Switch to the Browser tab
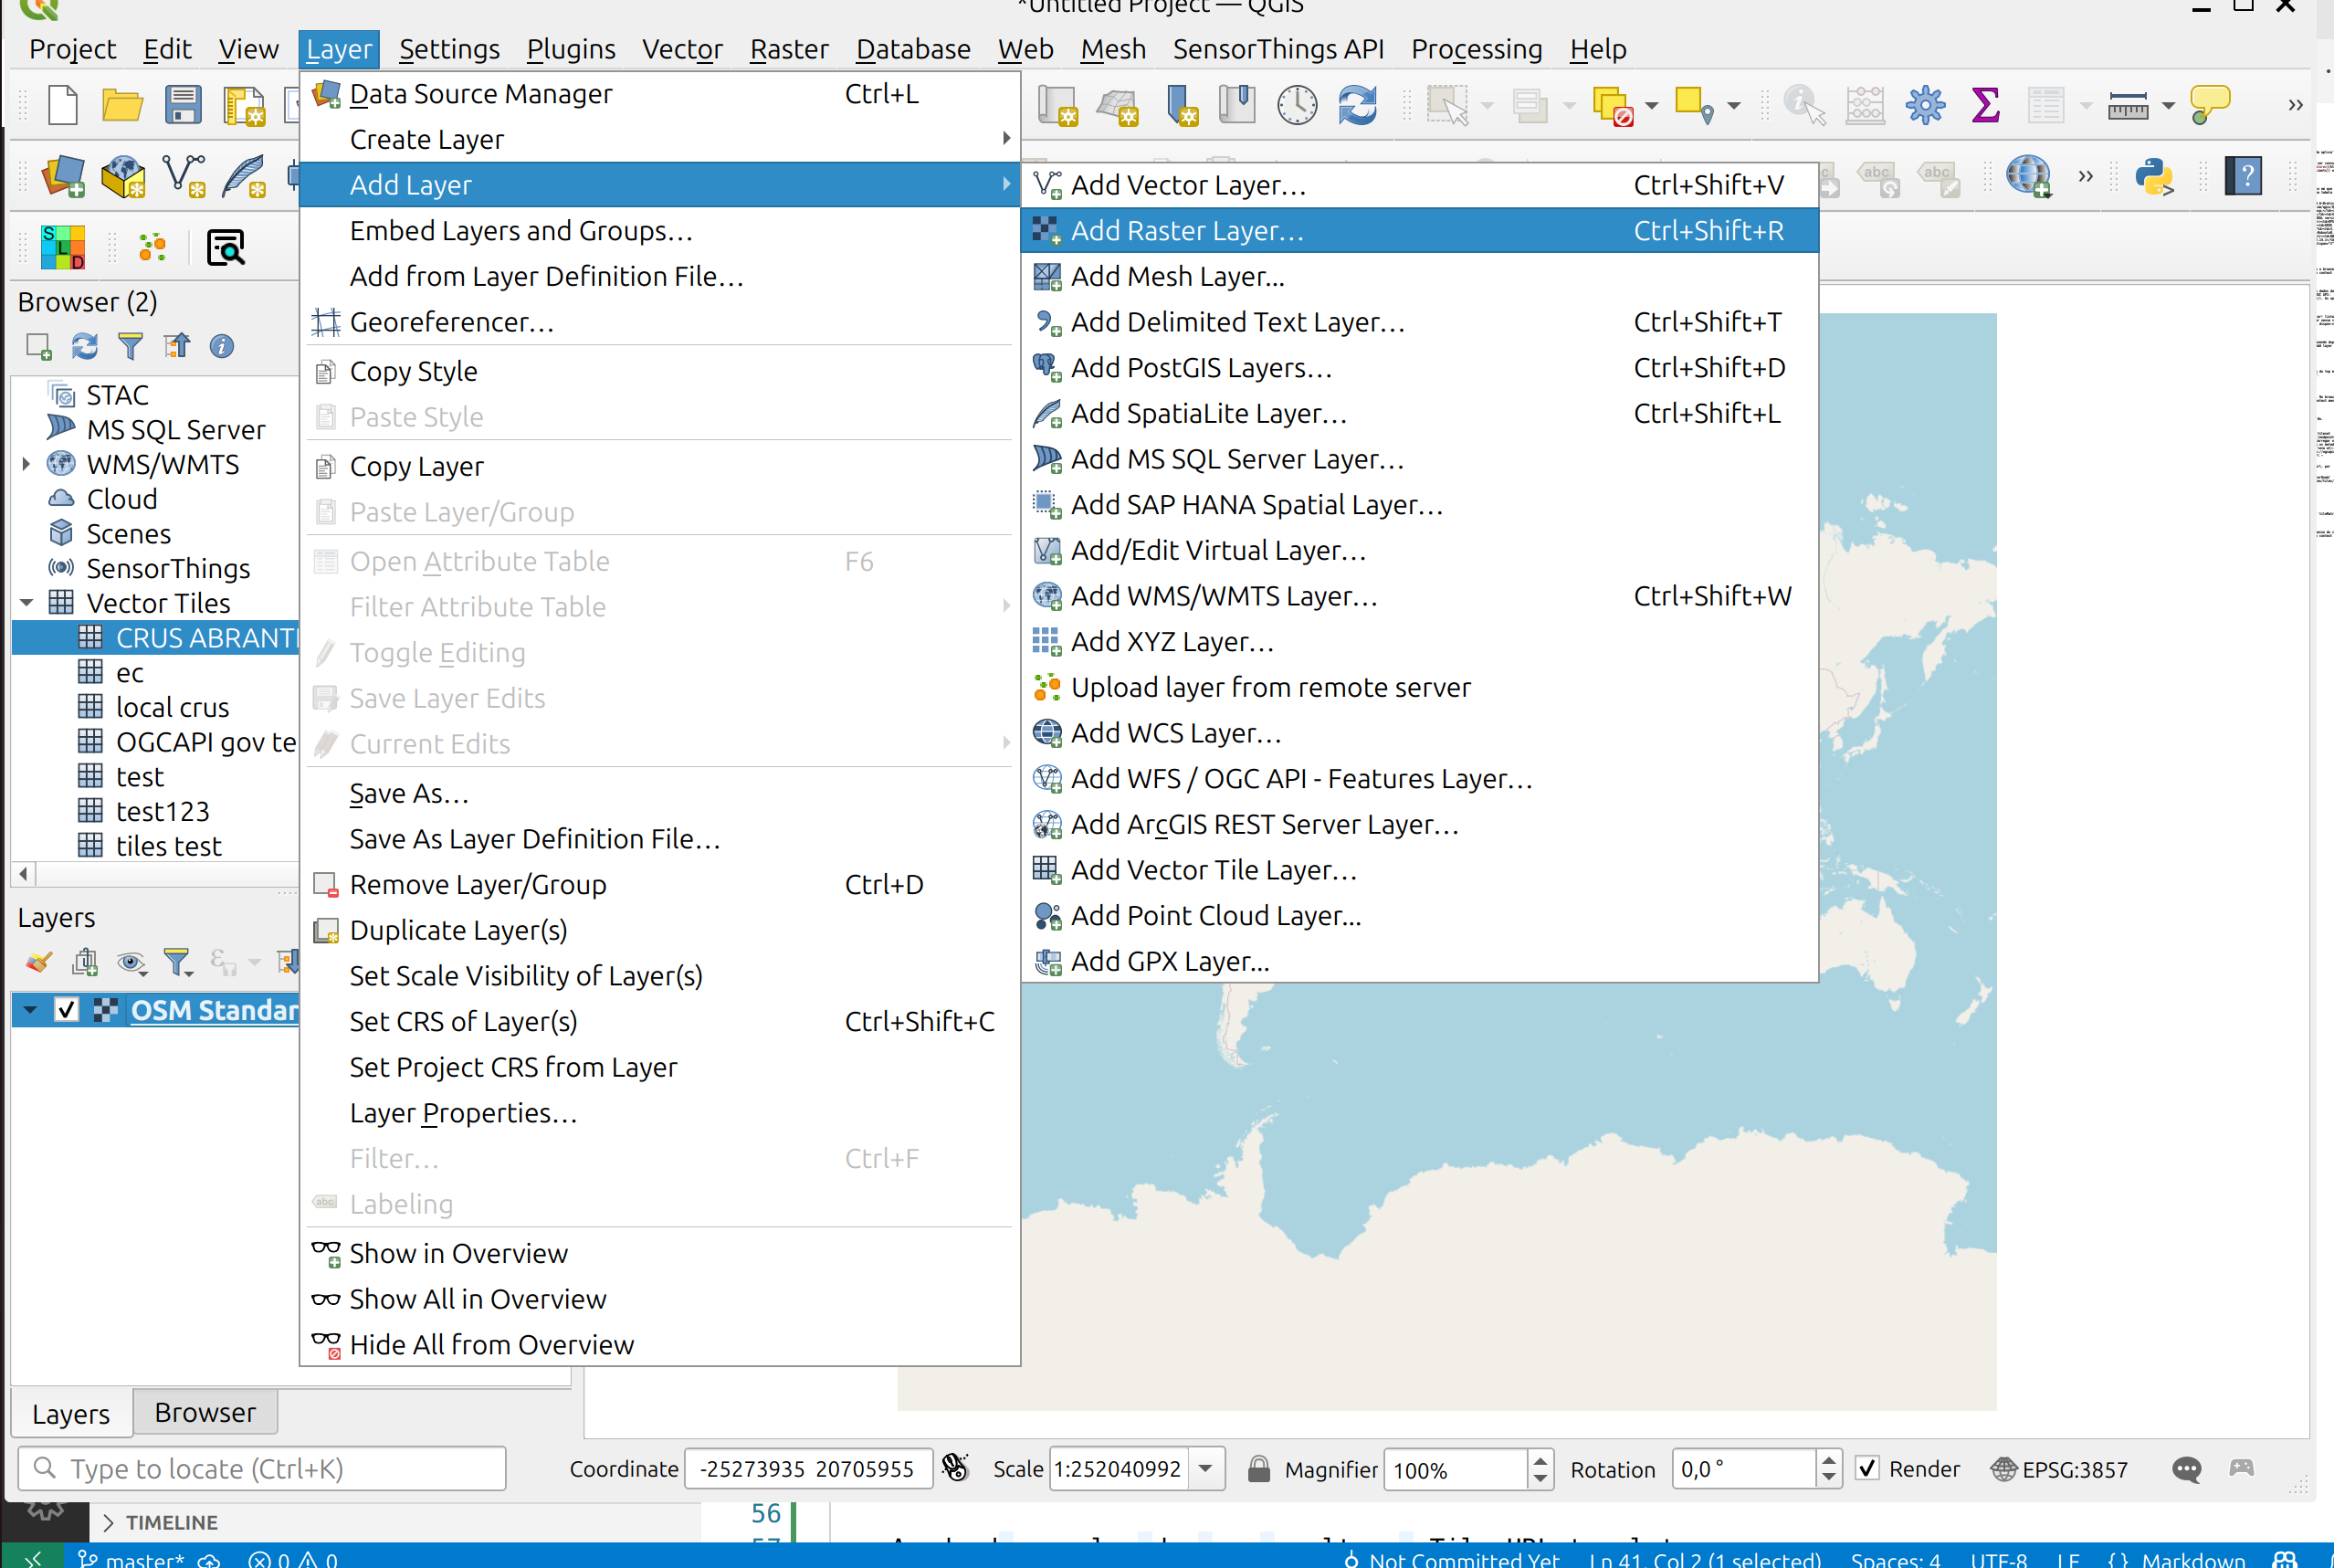 pyautogui.click(x=205, y=1412)
